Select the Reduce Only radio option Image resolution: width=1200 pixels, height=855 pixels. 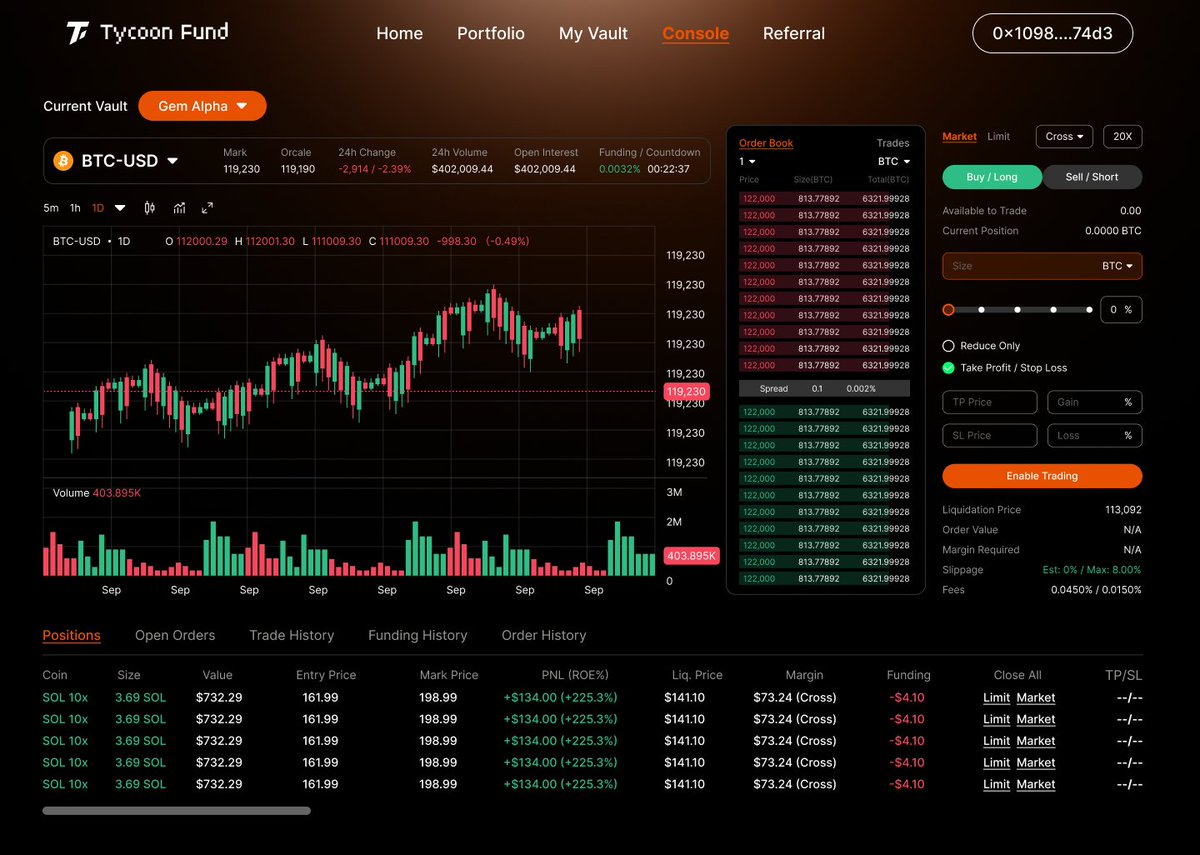click(x=949, y=346)
